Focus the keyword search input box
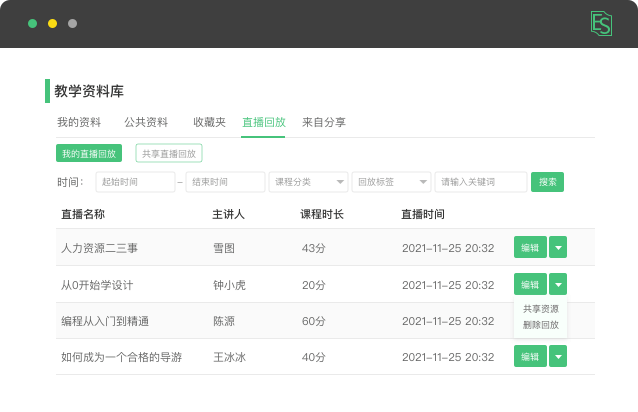The height and width of the screenshot is (412, 638). coord(481,182)
